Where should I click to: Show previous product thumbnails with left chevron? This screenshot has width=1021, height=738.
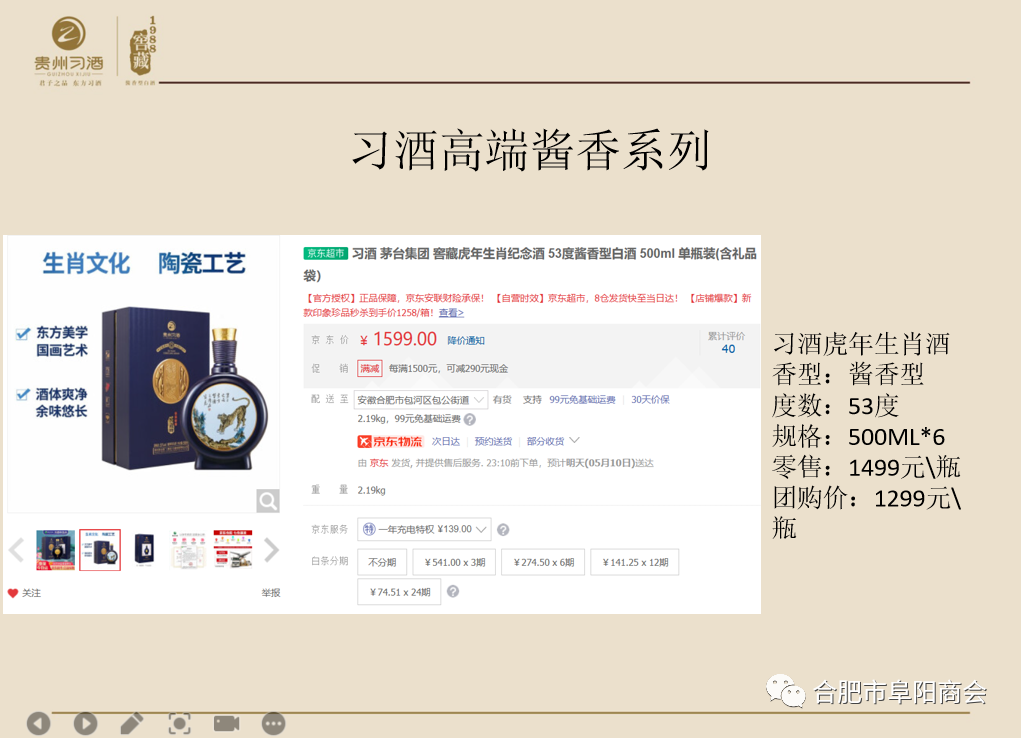pos(17,550)
